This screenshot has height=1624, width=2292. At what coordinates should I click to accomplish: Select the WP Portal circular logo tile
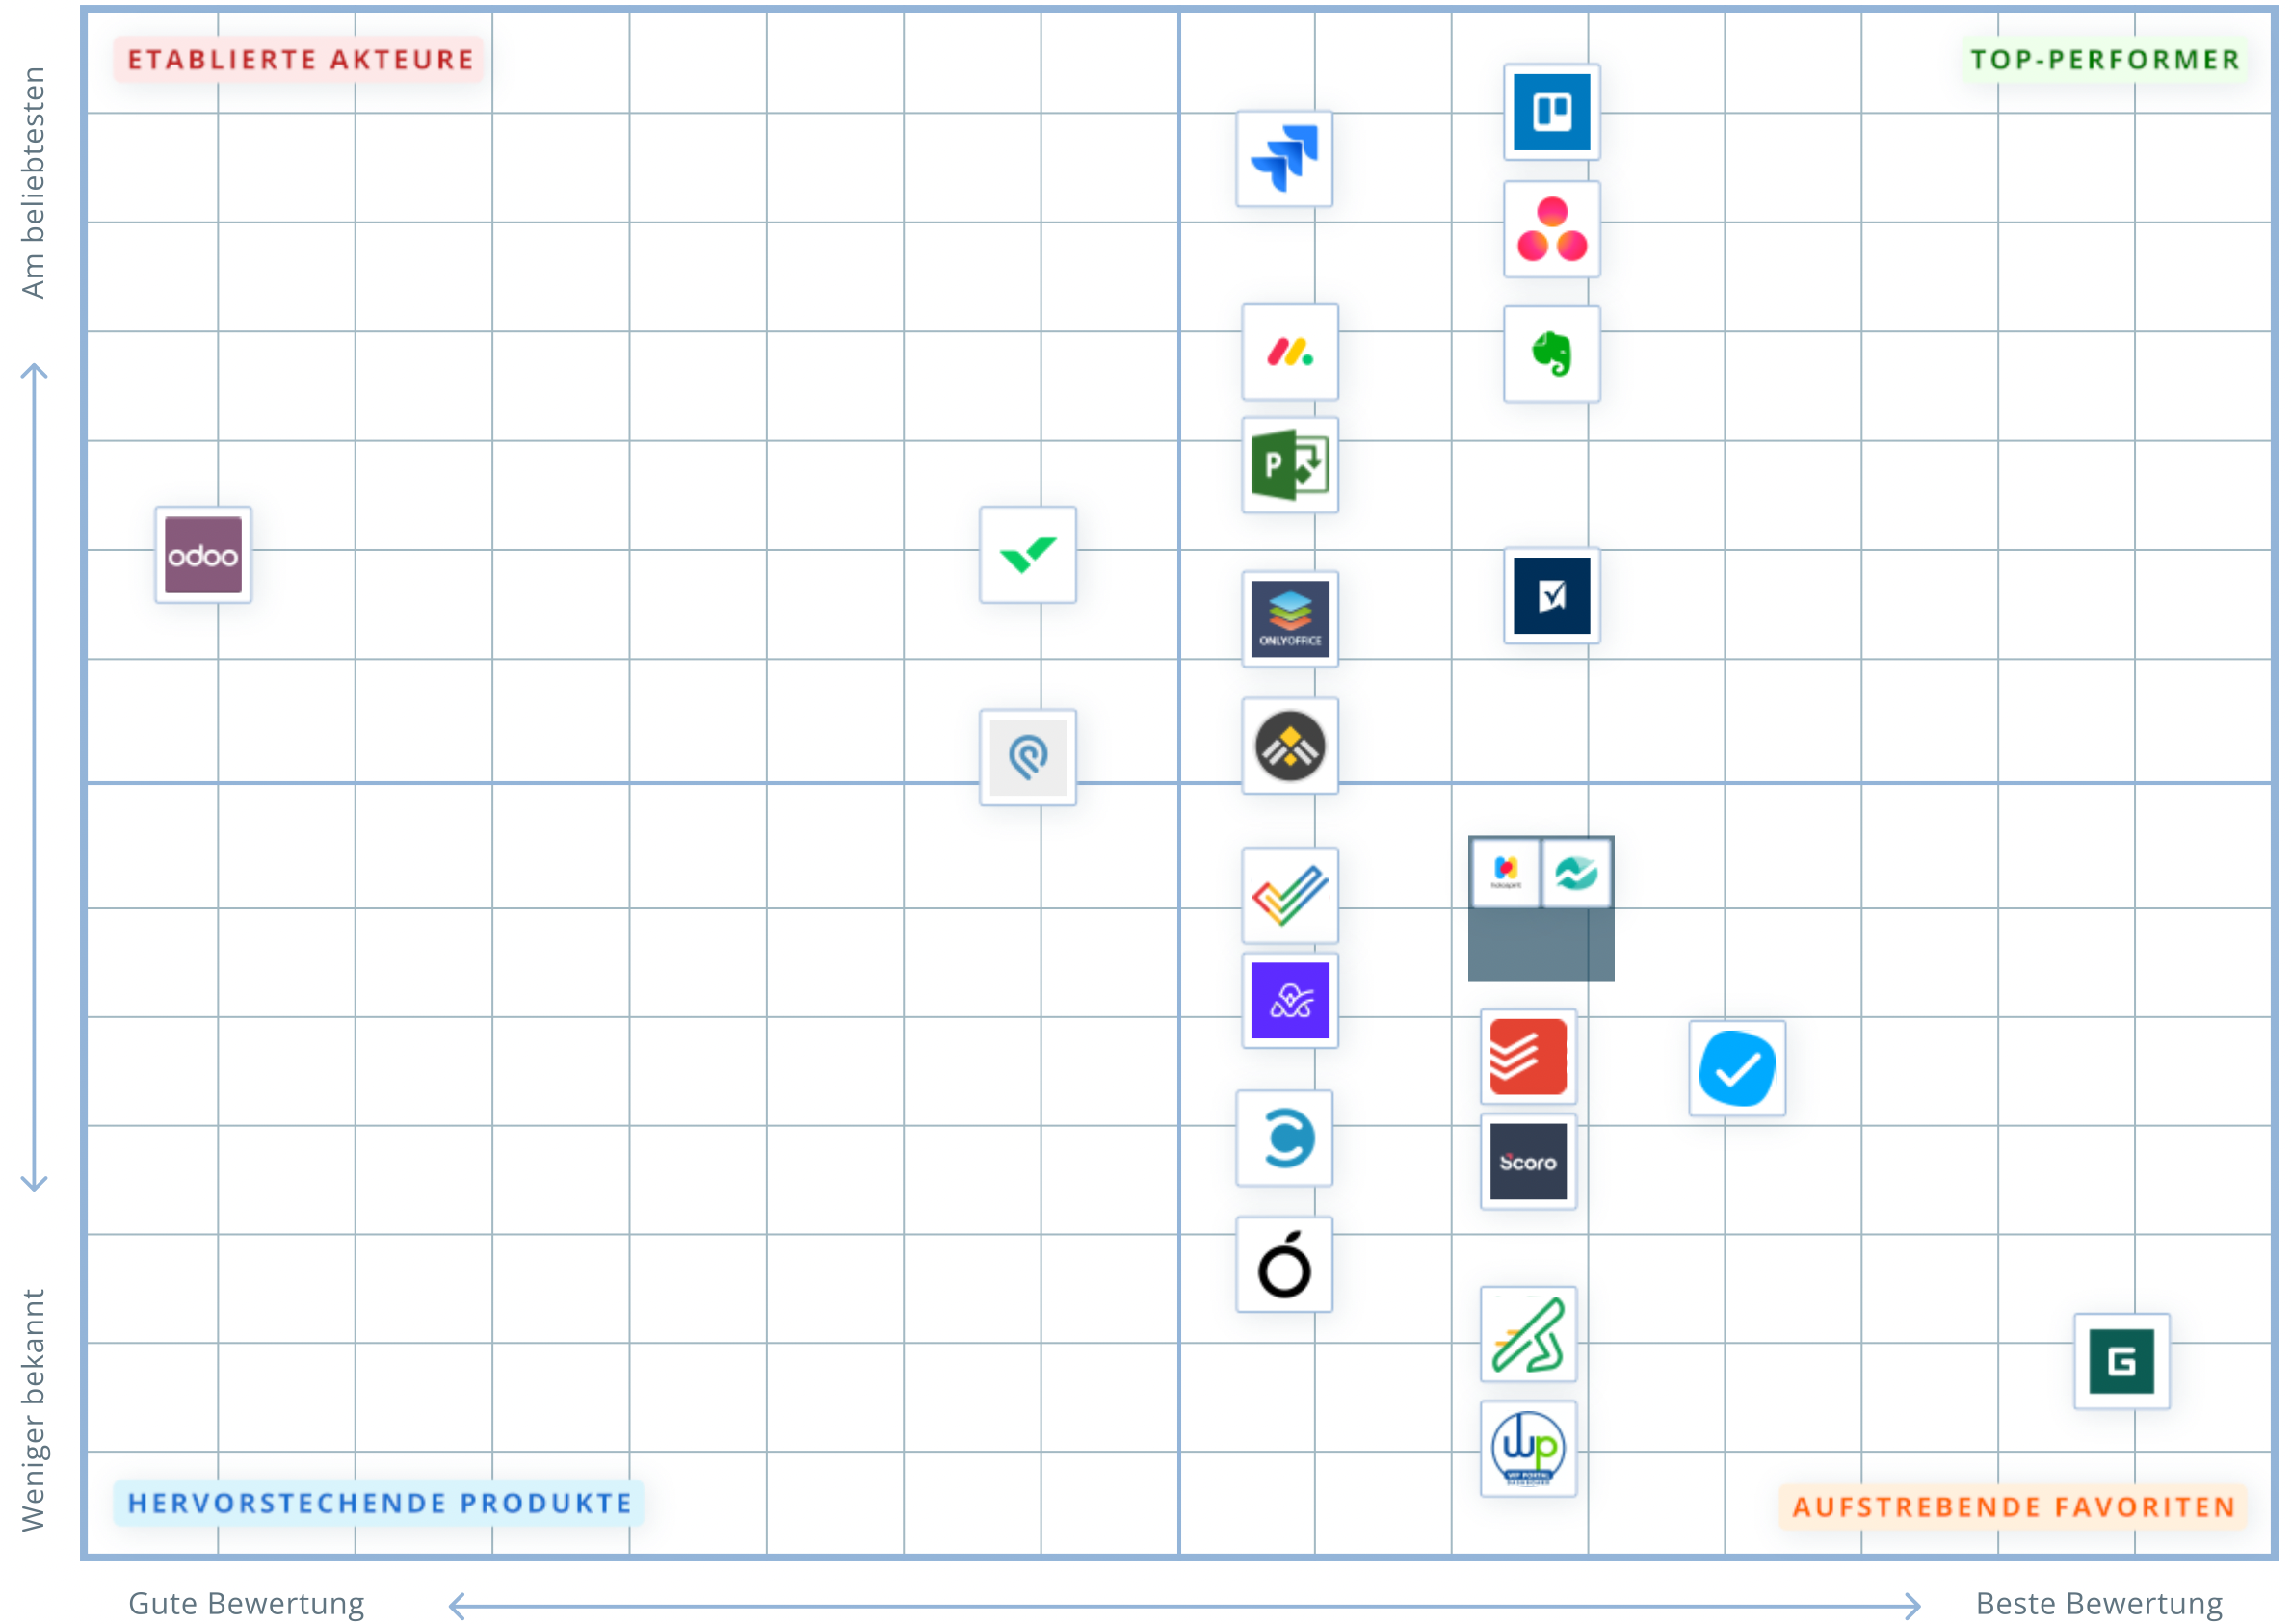click(x=1528, y=1449)
